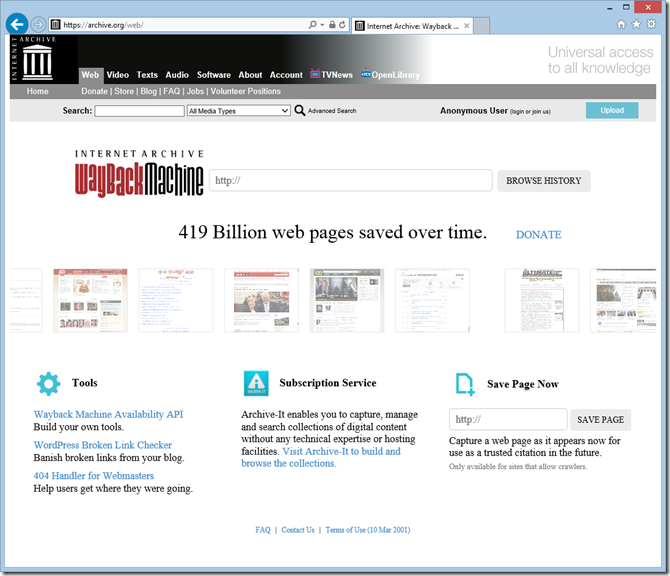Open the OpenLibrary section
Viewport: 670px width, 576px height.
coord(390,74)
